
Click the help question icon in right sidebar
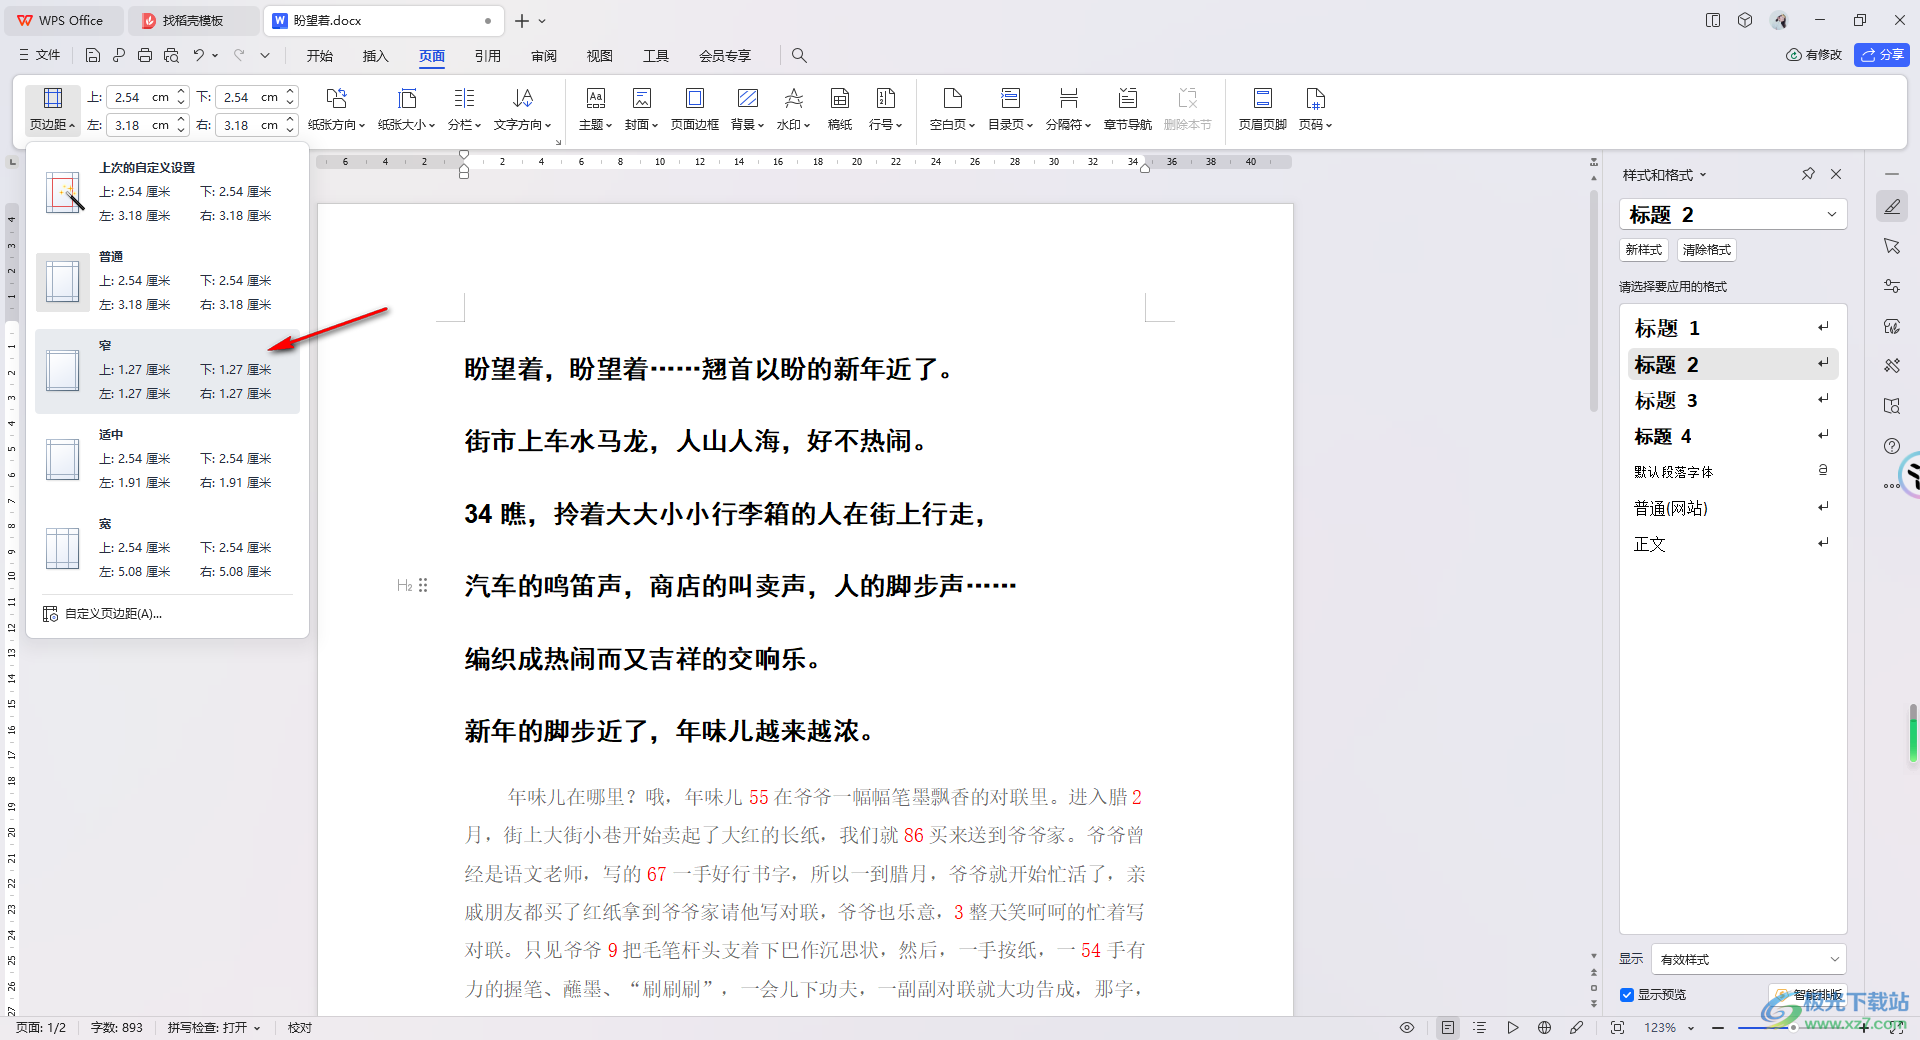pos(1892,446)
